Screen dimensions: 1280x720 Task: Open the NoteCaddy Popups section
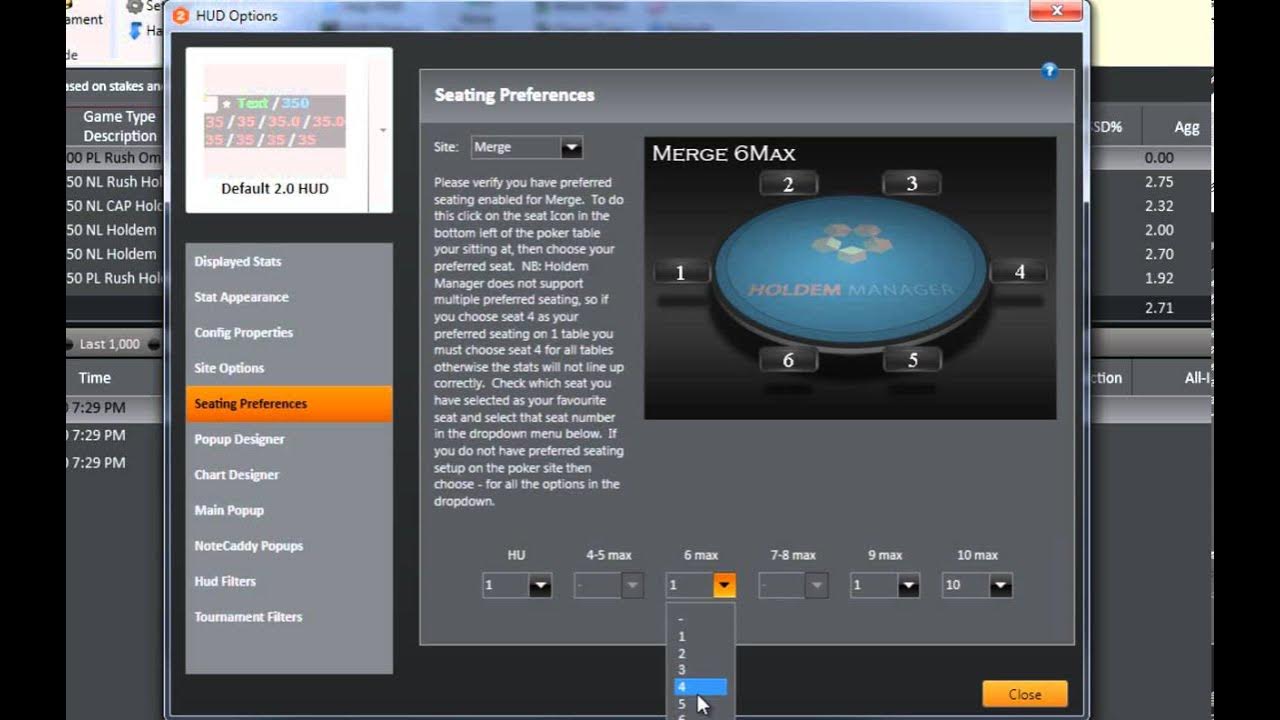tap(289, 546)
